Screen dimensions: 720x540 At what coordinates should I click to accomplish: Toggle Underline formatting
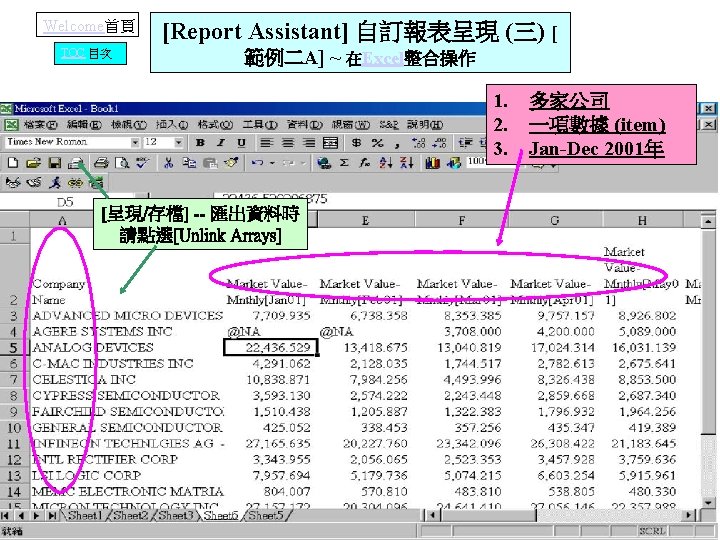tap(242, 142)
